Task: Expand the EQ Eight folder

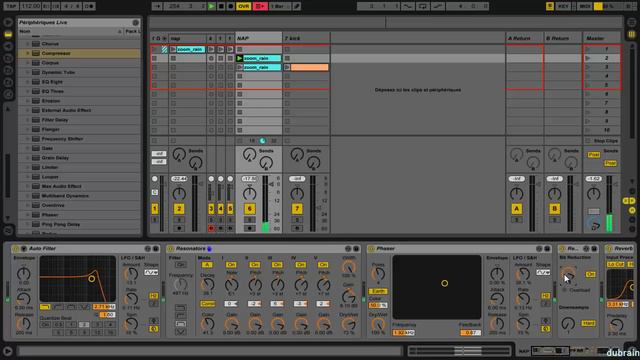Action: 28,82
